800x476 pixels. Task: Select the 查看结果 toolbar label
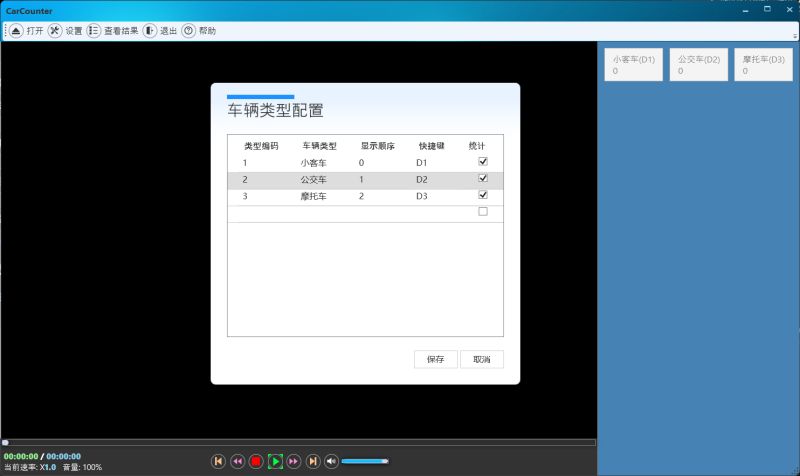click(x=121, y=31)
